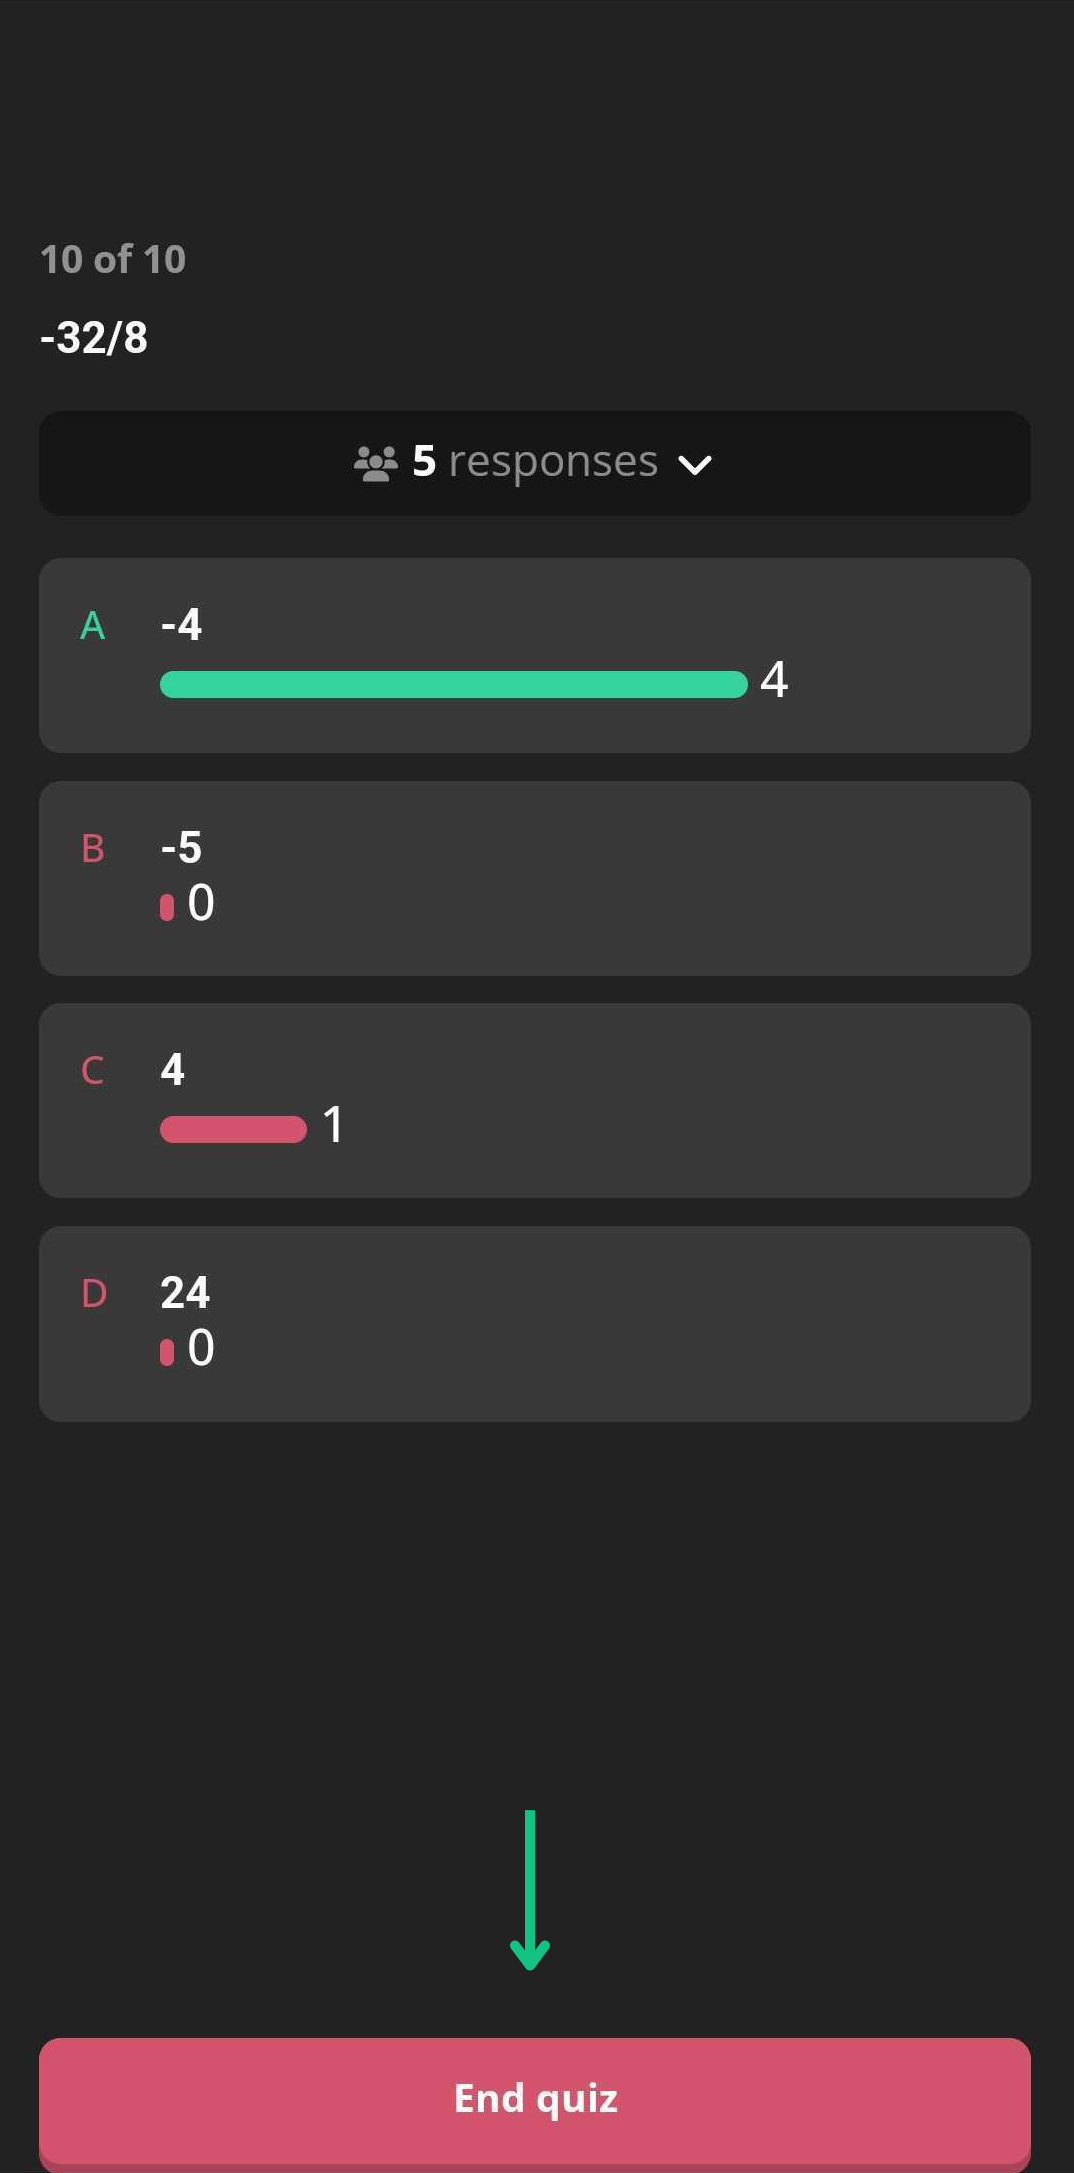Click the vote count 4 next to green bar
Viewport: 1074px width, 2173px height.
tap(774, 680)
